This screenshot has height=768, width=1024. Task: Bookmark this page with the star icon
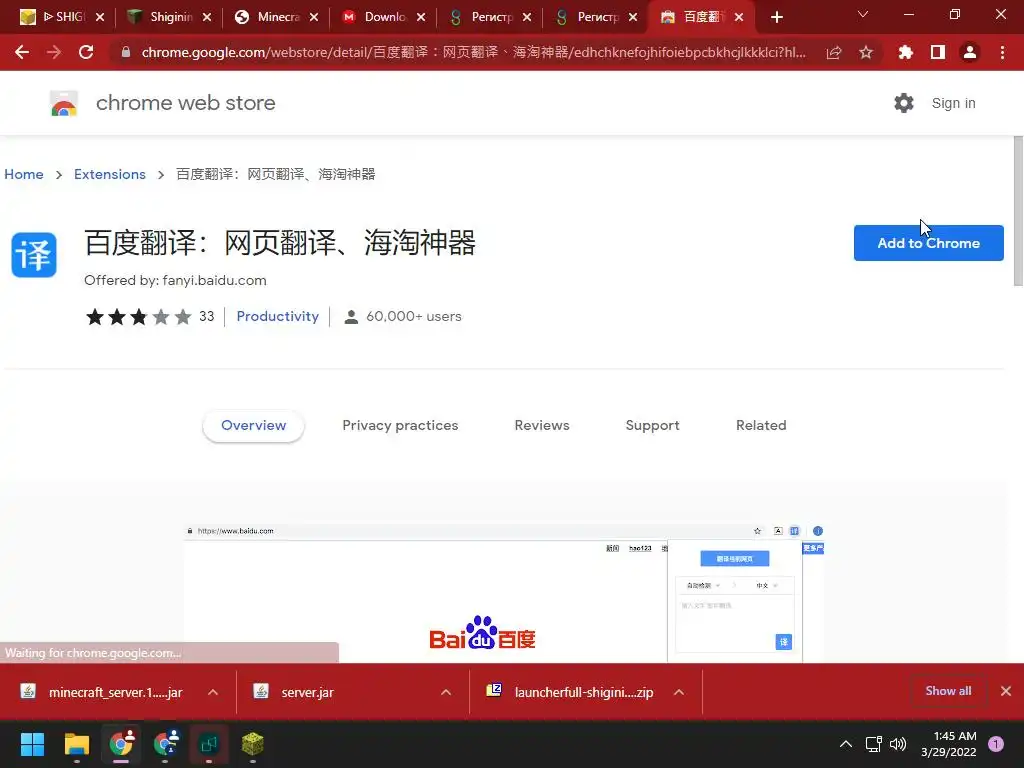pos(866,52)
